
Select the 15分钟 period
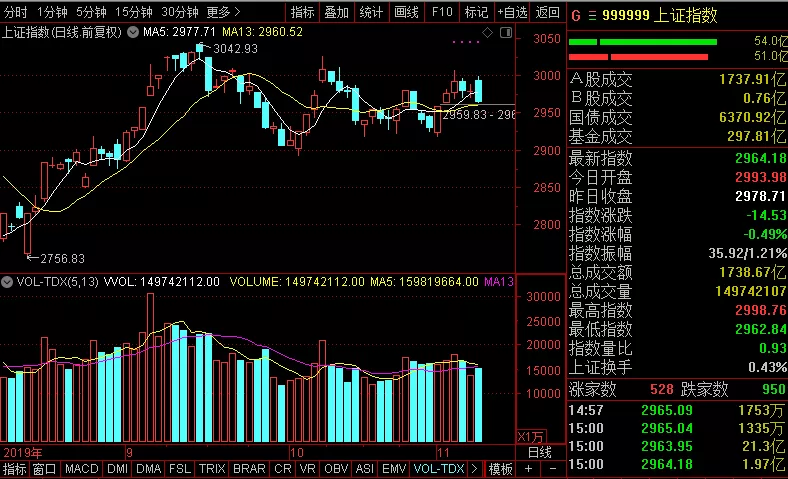(x=133, y=12)
